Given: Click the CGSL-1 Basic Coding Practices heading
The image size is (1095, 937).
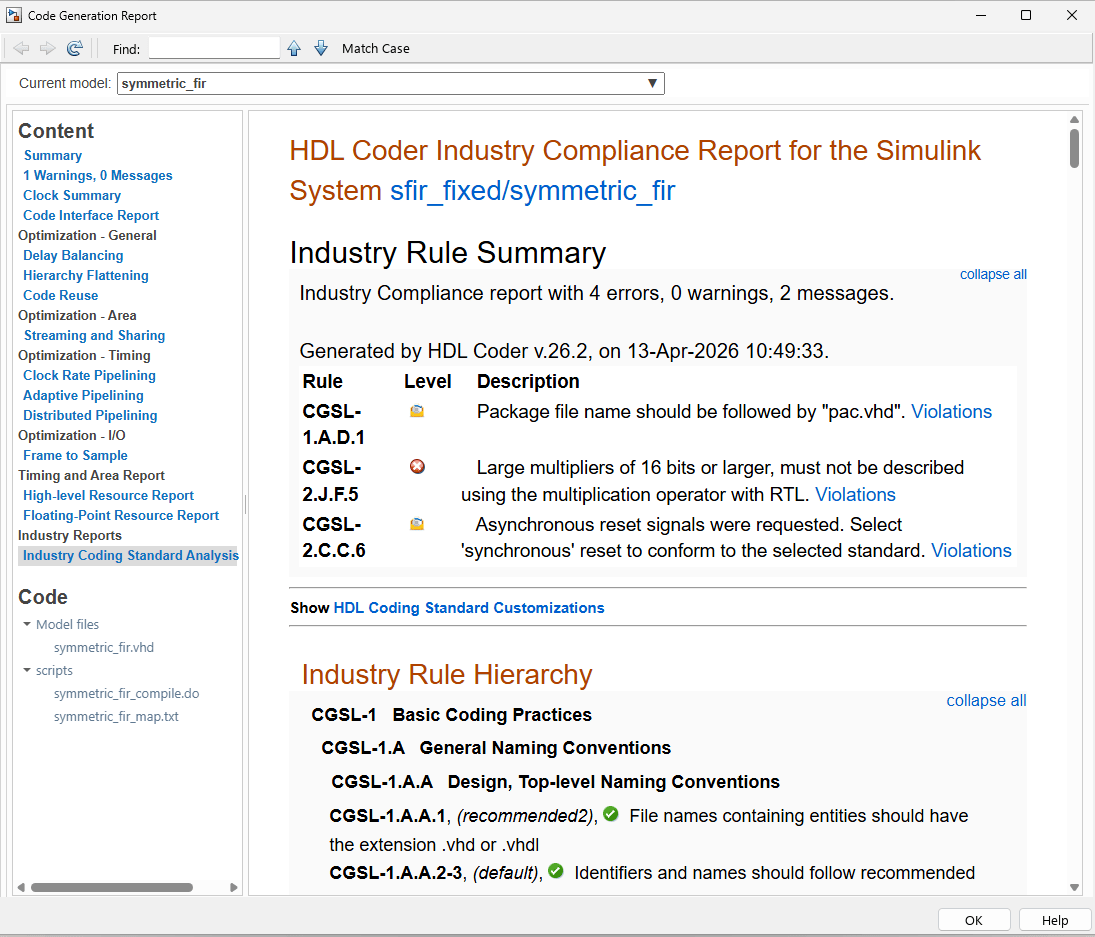Looking at the screenshot, I should coord(451,714).
